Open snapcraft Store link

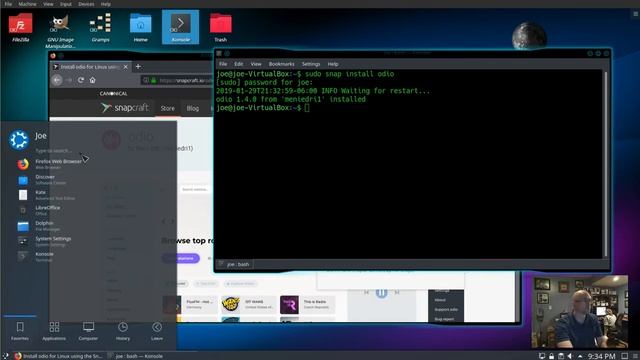pyautogui.click(x=167, y=108)
